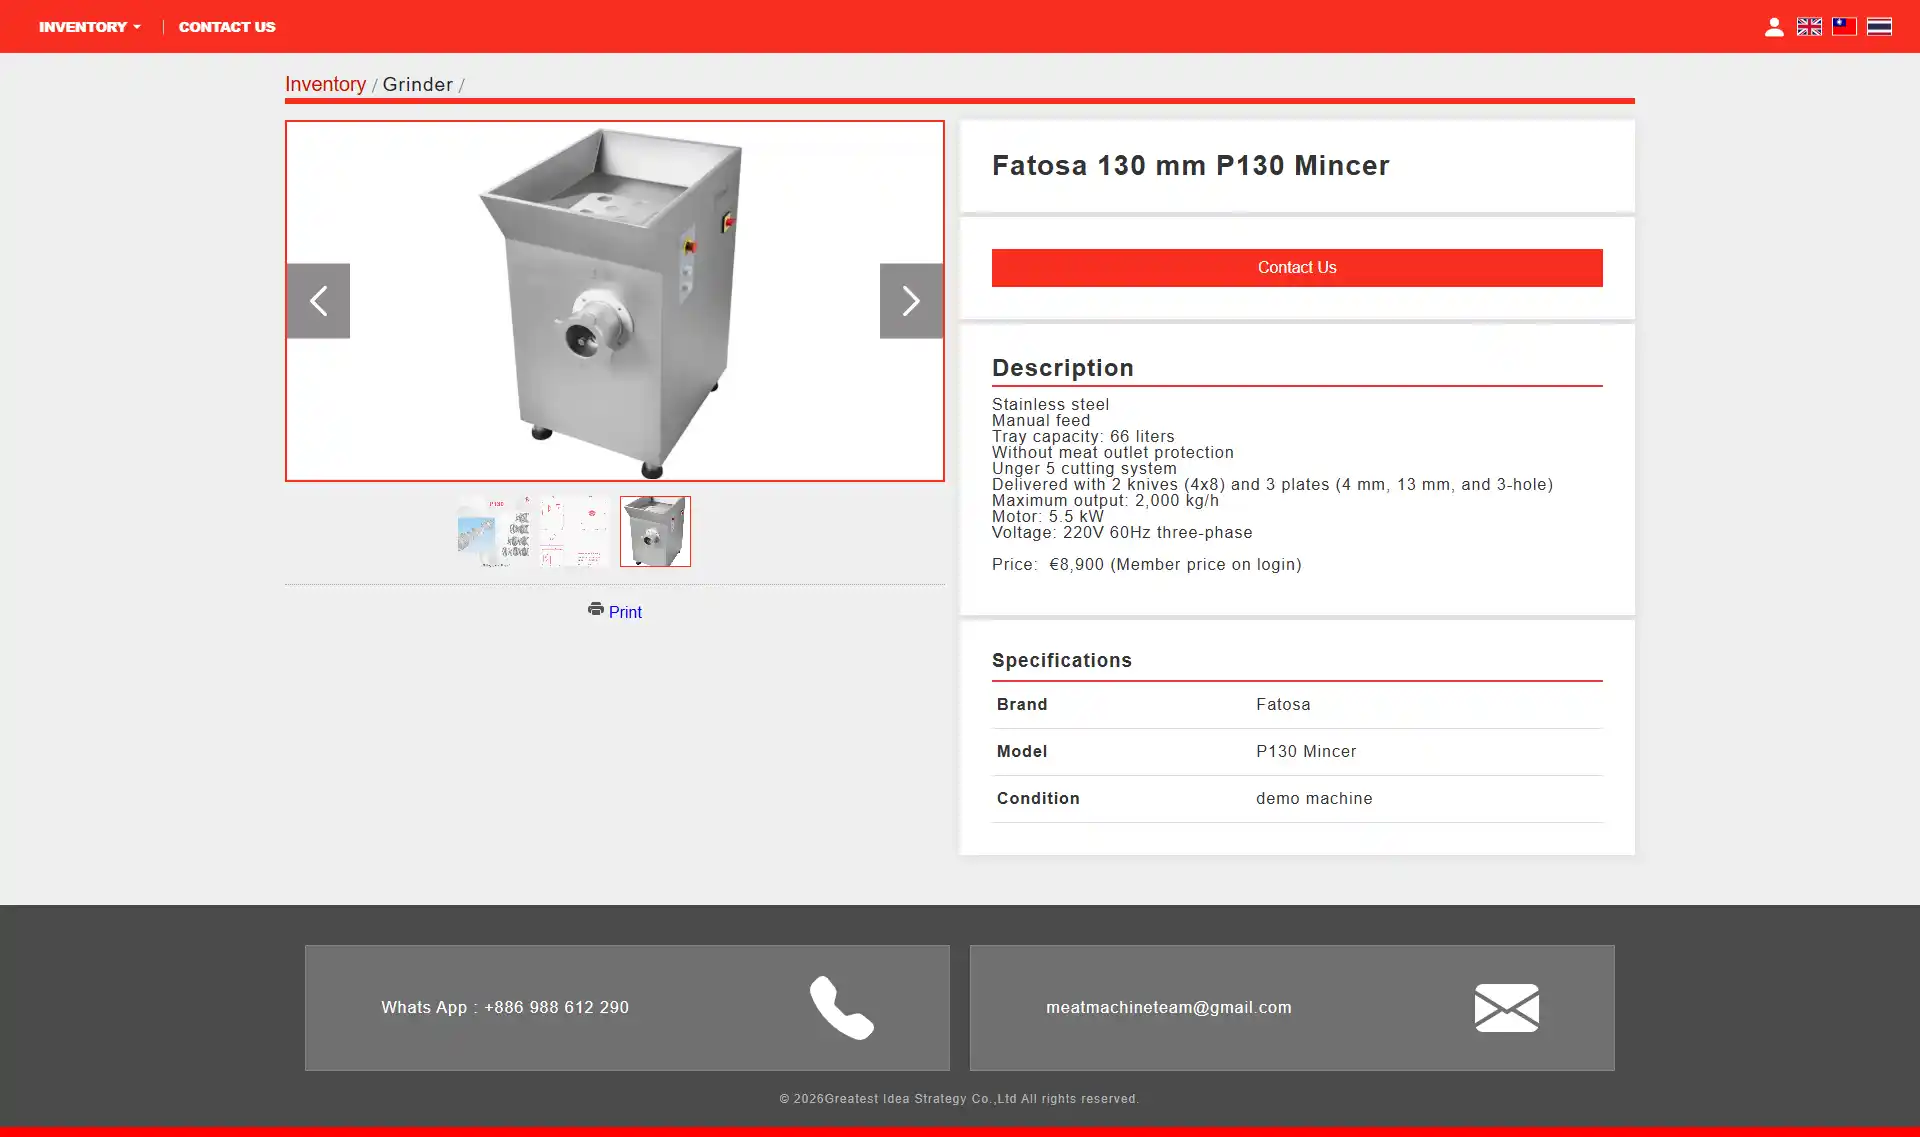Click the Model value P130 Mincer
1920x1137 pixels.
click(x=1306, y=752)
